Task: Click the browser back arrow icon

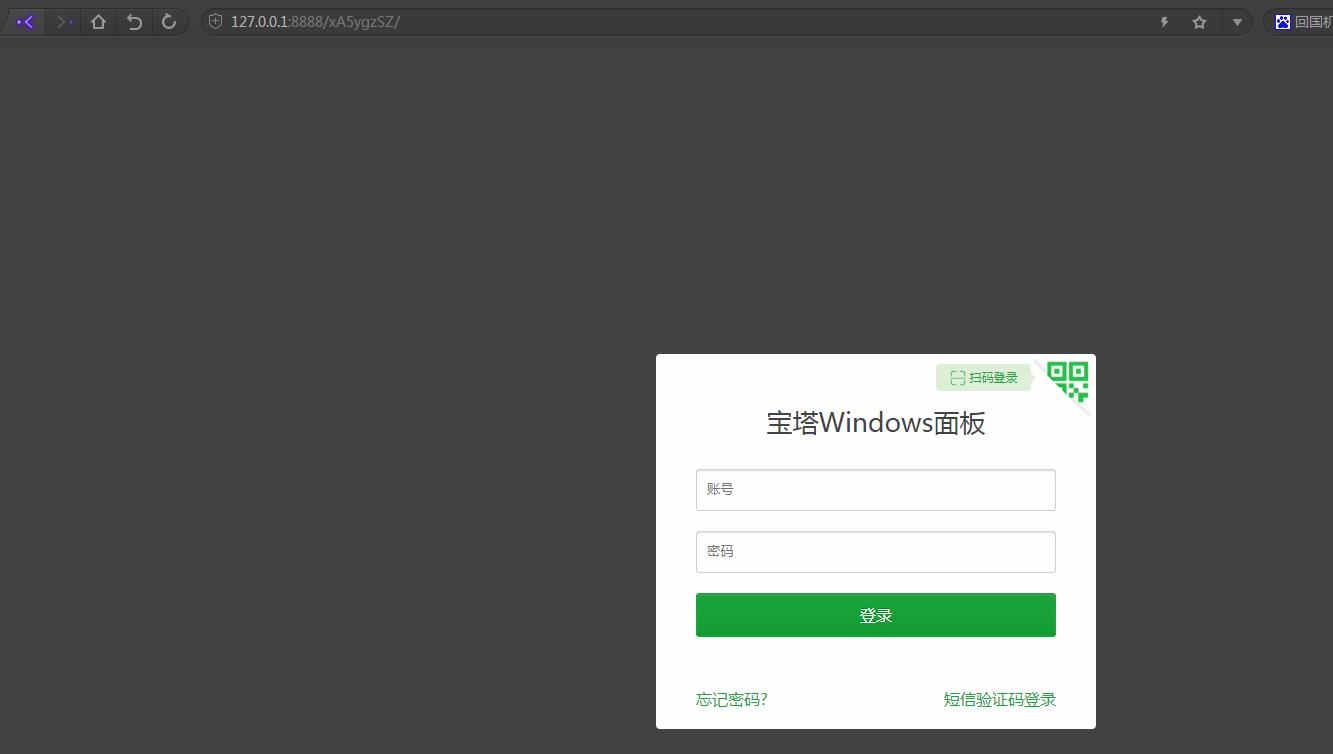Action: point(26,21)
